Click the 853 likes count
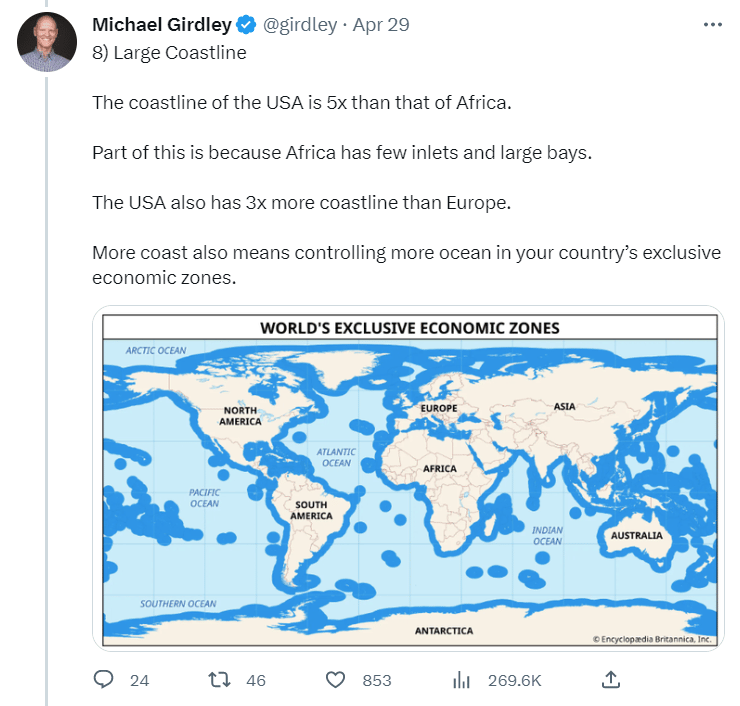This screenshot has width=740, height=706. 376,680
